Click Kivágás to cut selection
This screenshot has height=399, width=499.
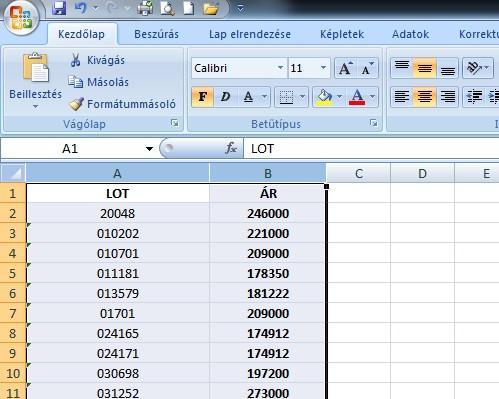point(97,60)
